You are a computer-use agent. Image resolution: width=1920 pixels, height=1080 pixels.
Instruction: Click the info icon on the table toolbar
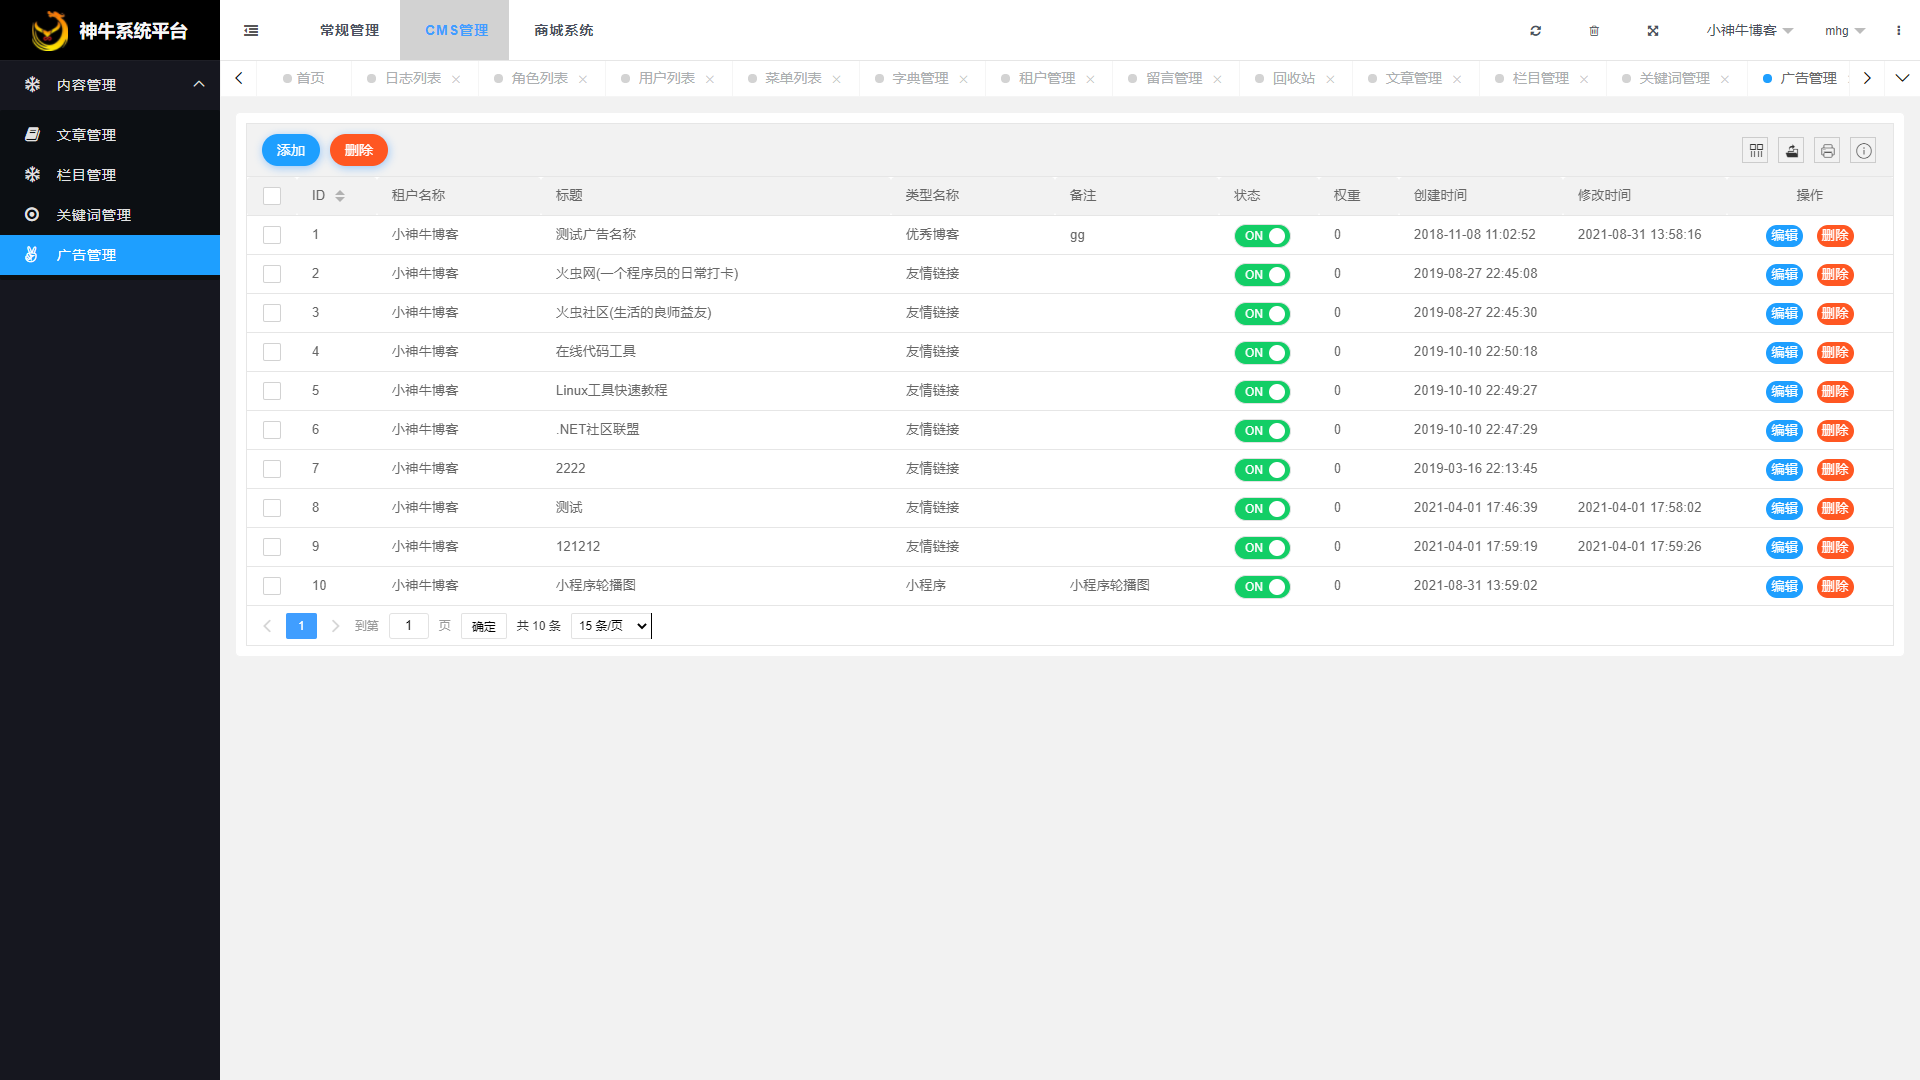click(x=1863, y=150)
